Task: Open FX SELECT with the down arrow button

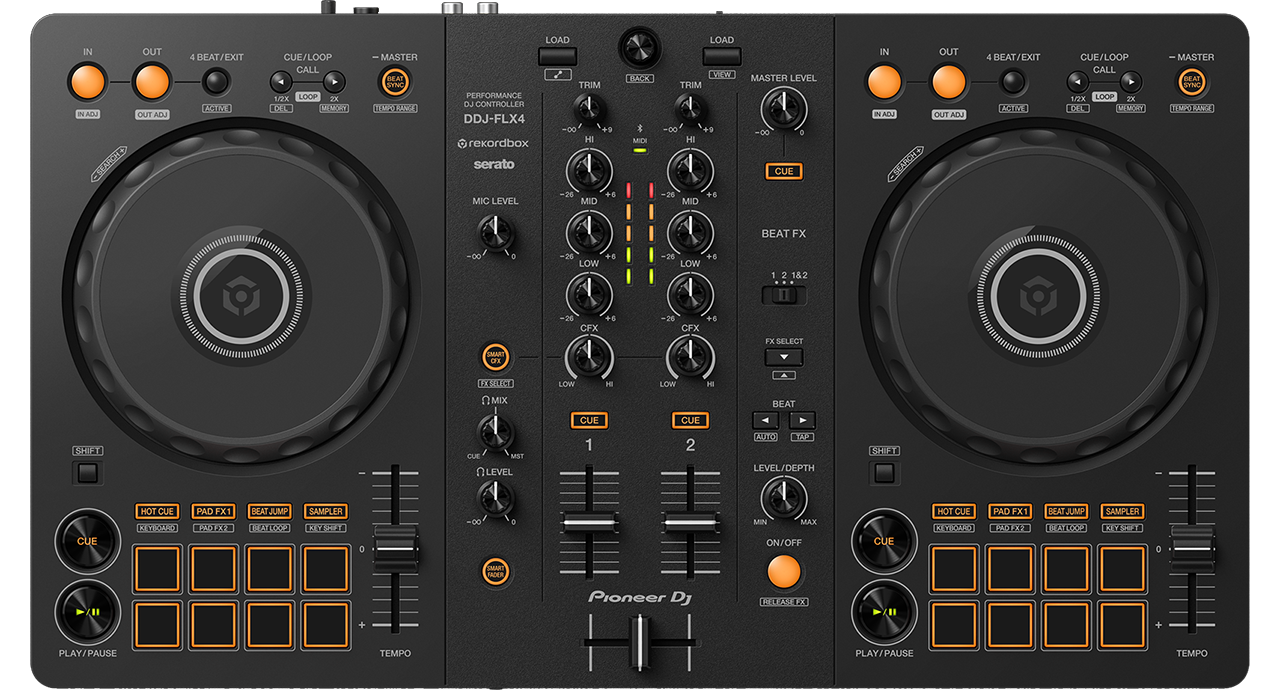Action: coord(784,357)
